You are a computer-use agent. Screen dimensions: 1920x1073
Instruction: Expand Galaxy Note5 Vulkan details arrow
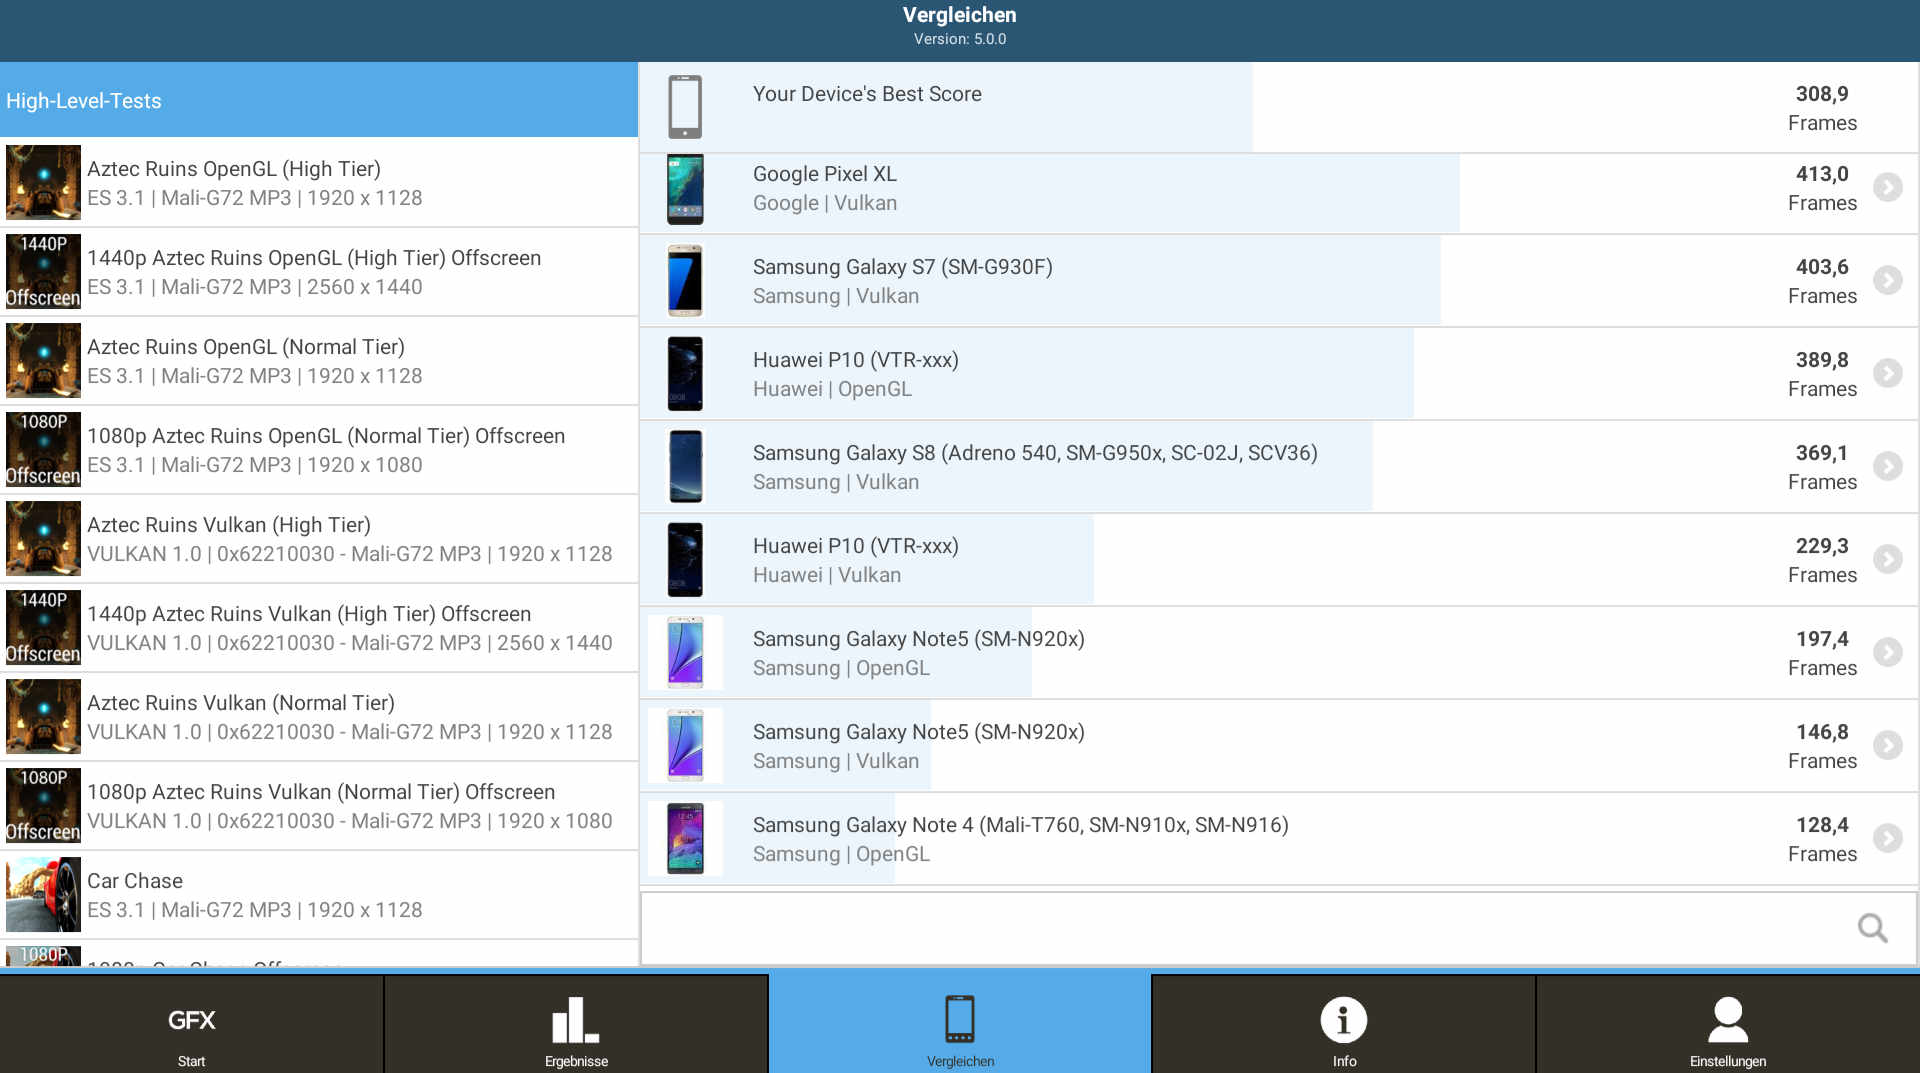(x=1887, y=745)
